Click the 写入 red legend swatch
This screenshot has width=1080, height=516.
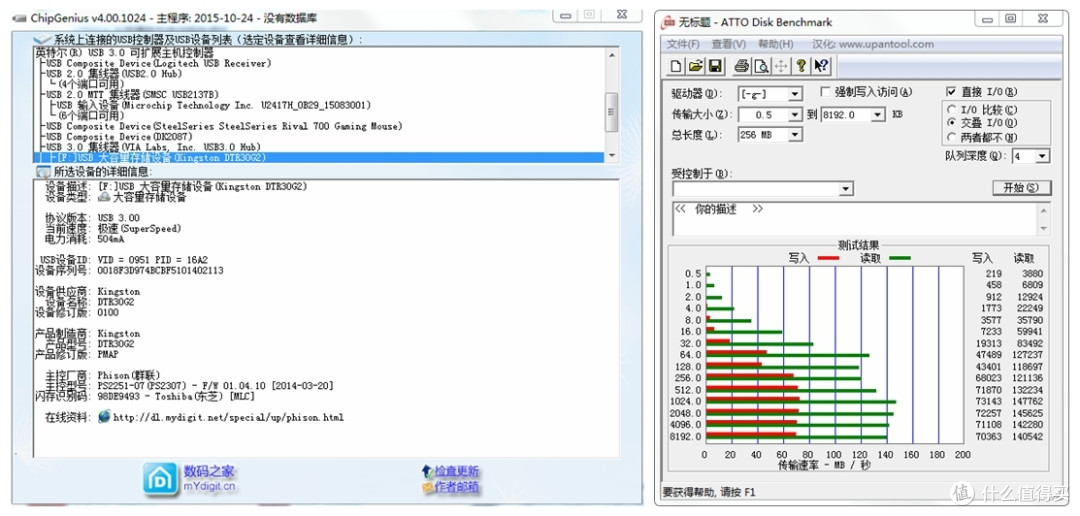[x=829, y=258]
